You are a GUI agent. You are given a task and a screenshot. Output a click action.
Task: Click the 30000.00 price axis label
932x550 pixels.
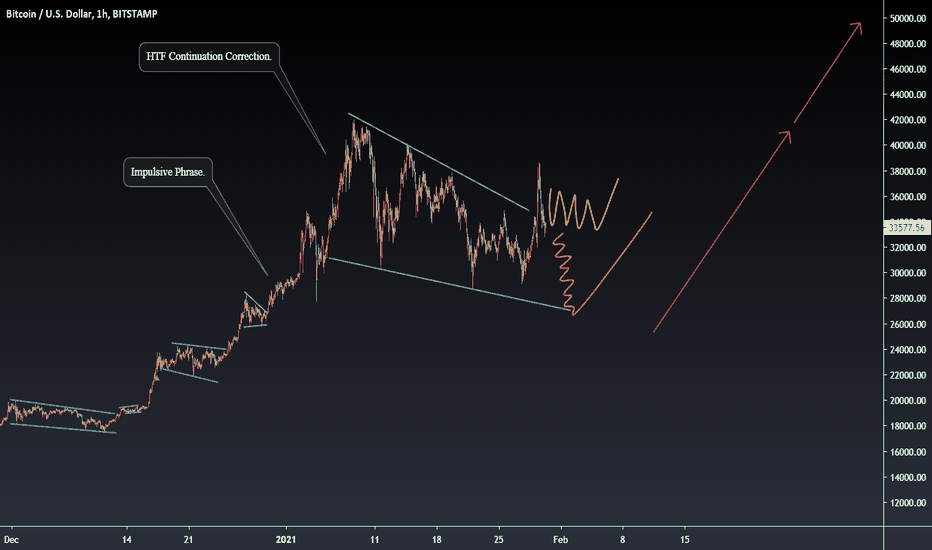pos(908,274)
